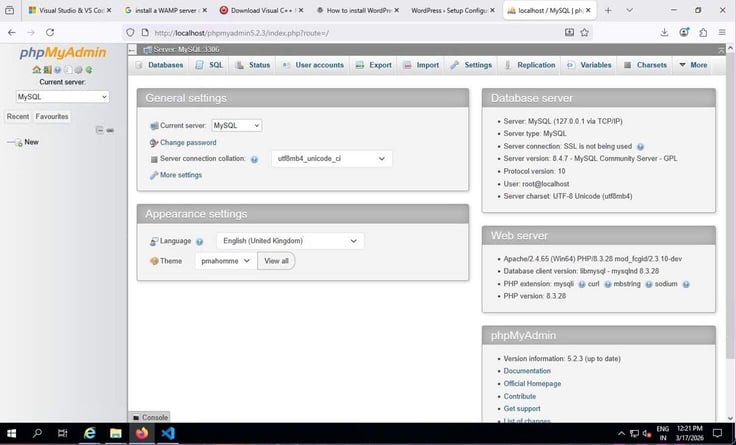Open File Explorer from taskbar

(x=115, y=433)
